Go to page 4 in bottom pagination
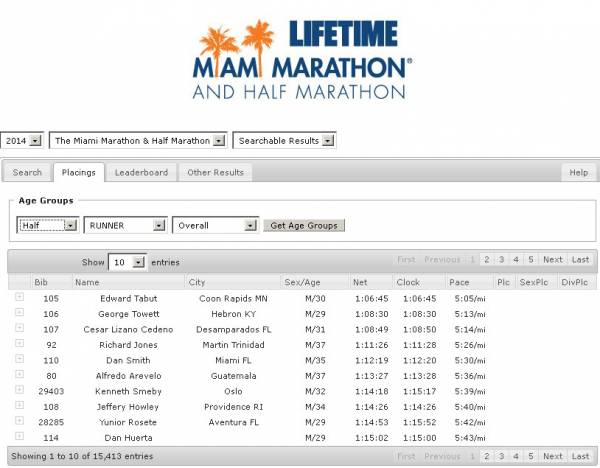This screenshot has width=600, height=468. [x=516, y=456]
